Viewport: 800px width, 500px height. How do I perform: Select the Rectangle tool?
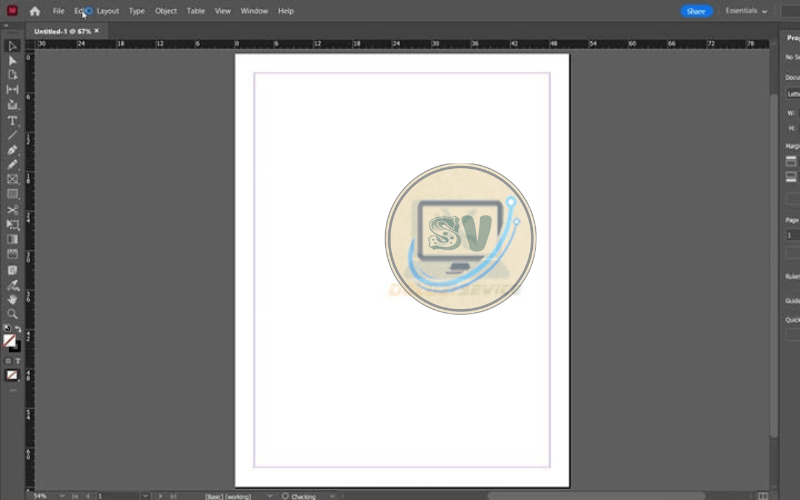[12, 194]
